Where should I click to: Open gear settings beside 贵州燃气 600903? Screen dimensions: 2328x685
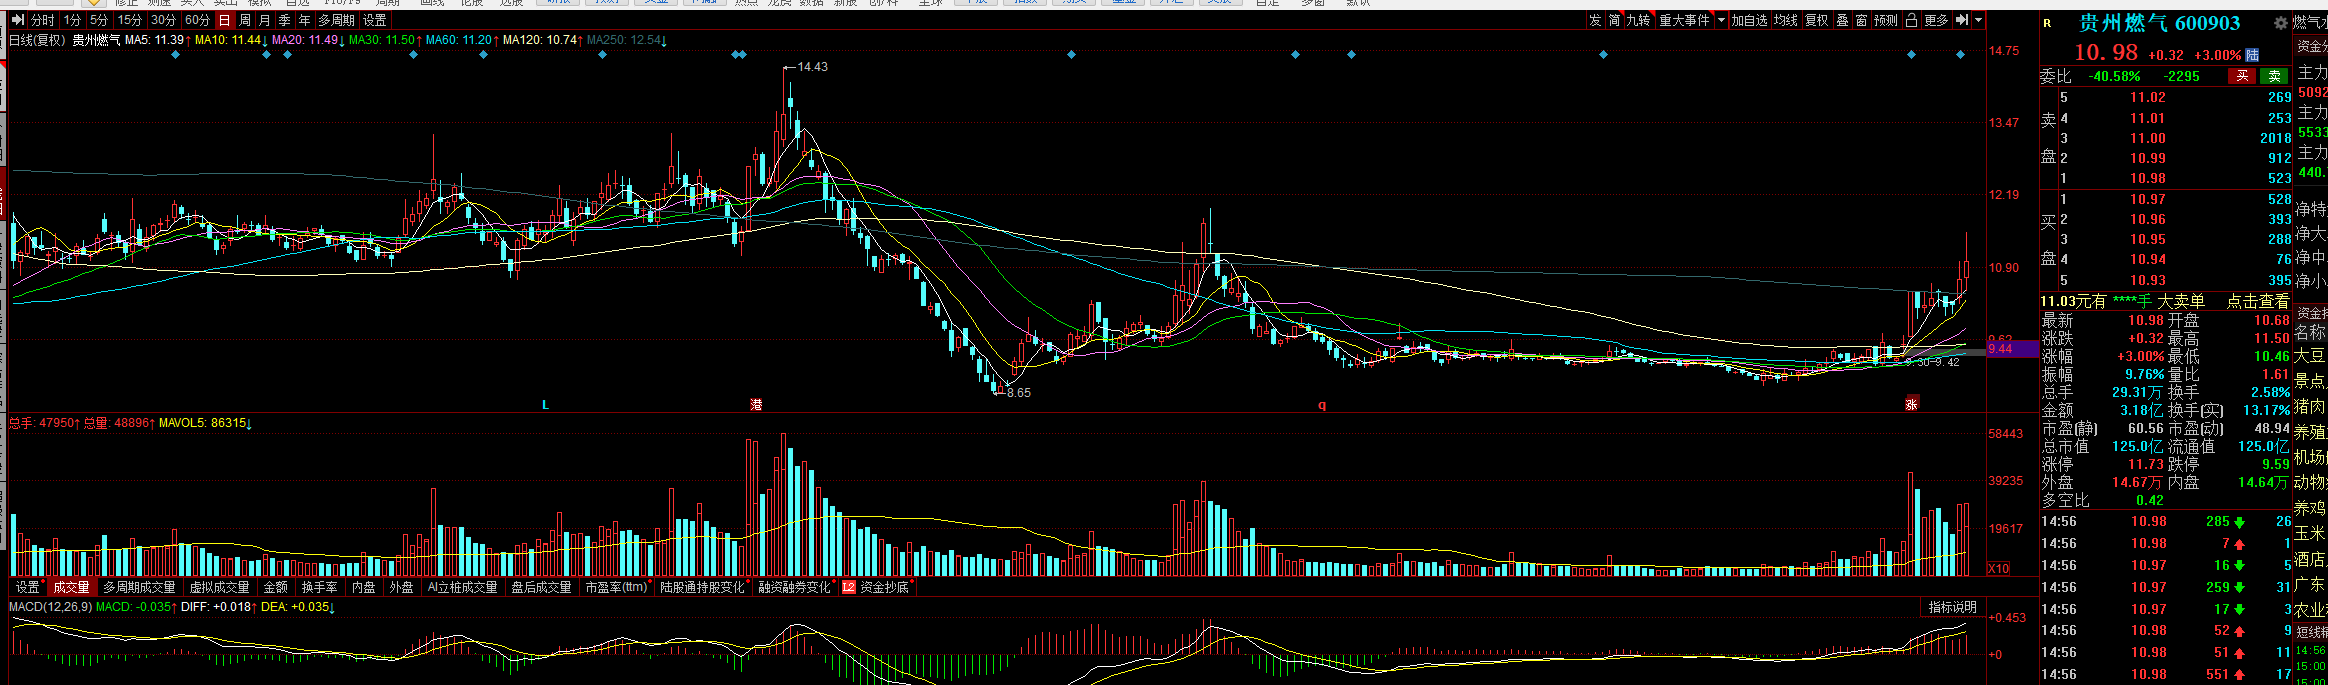click(x=2280, y=23)
